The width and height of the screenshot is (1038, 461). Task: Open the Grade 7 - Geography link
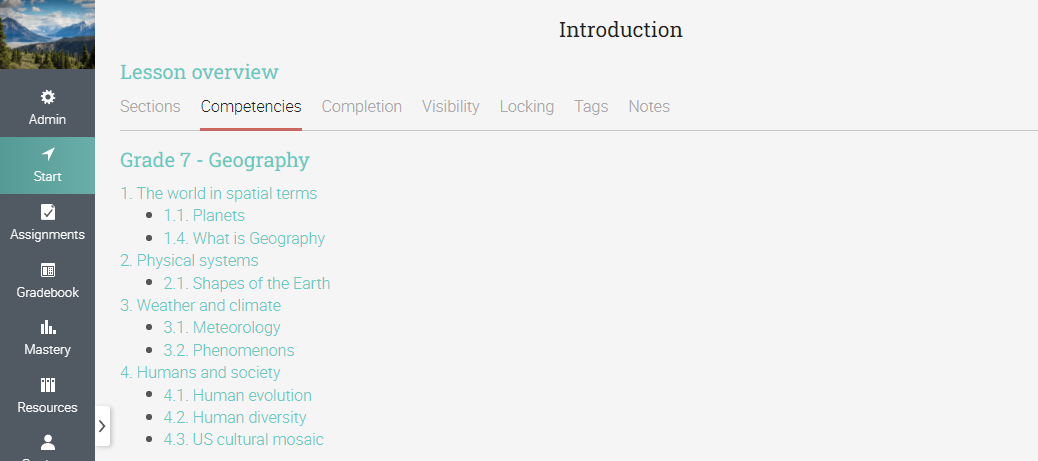click(214, 160)
